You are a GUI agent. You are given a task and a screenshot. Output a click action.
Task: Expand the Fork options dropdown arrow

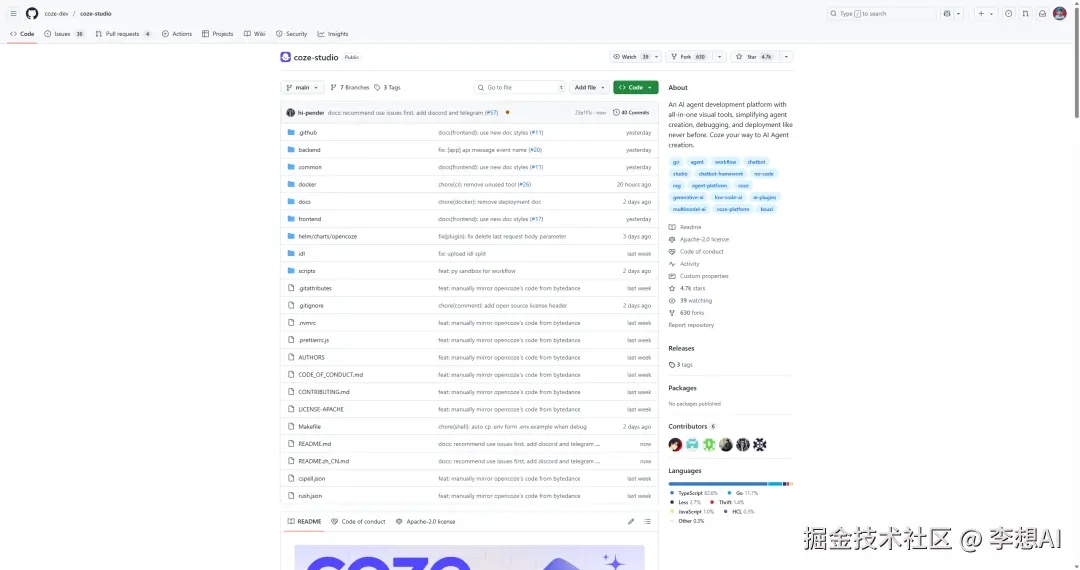(x=719, y=57)
